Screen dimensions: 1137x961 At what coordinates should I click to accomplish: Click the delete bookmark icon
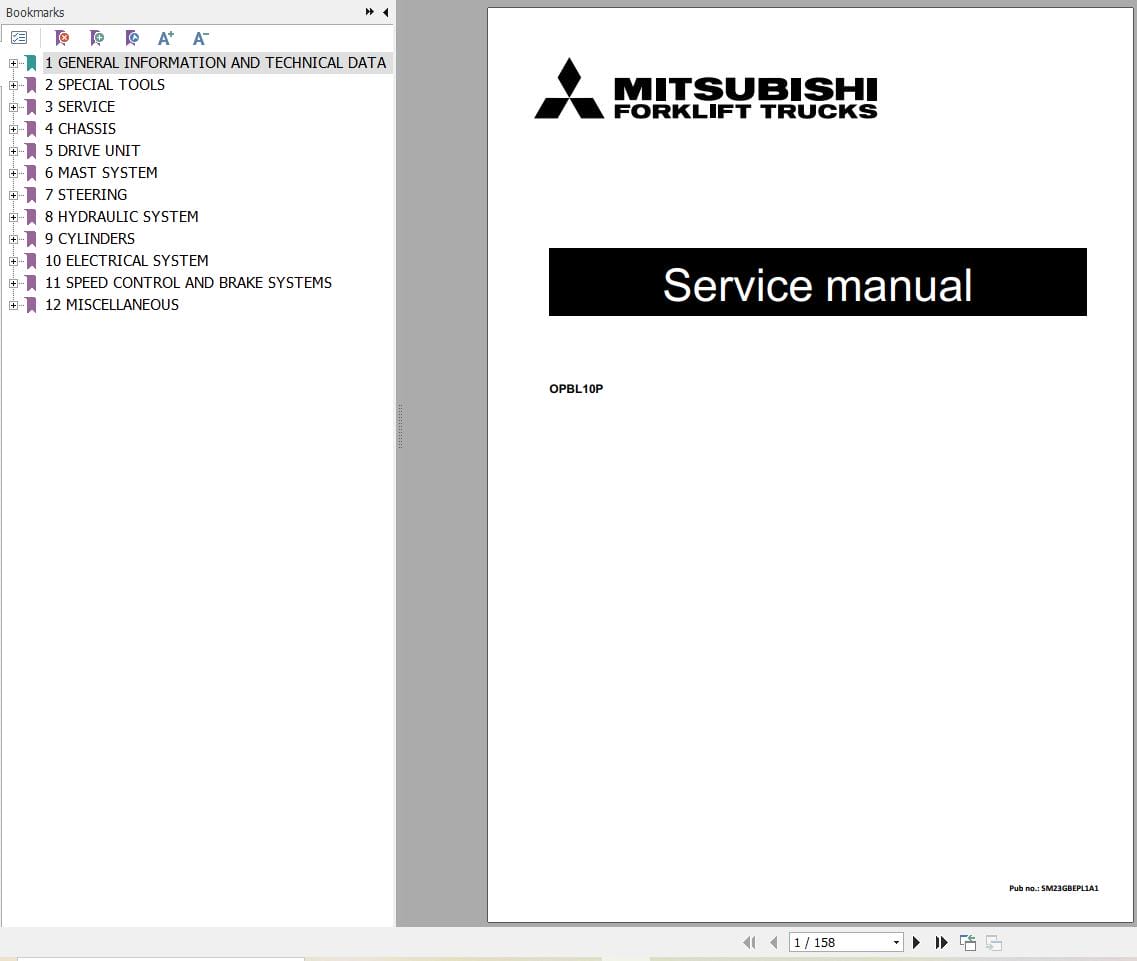62,37
